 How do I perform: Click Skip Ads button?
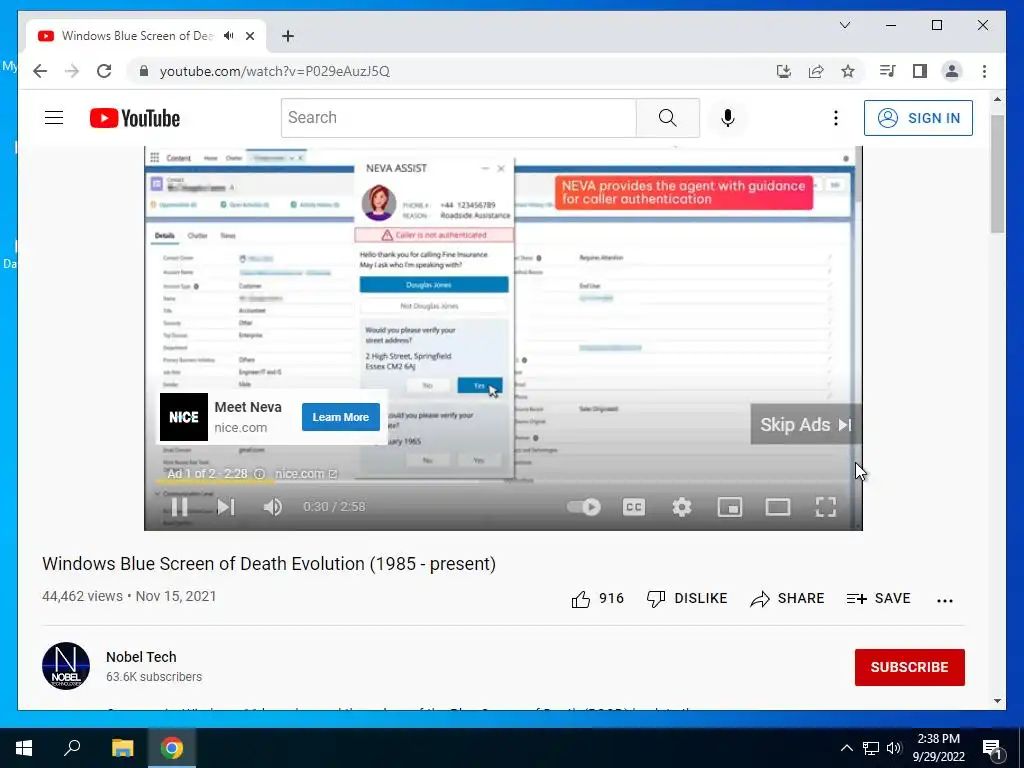[x=806, y=424]
